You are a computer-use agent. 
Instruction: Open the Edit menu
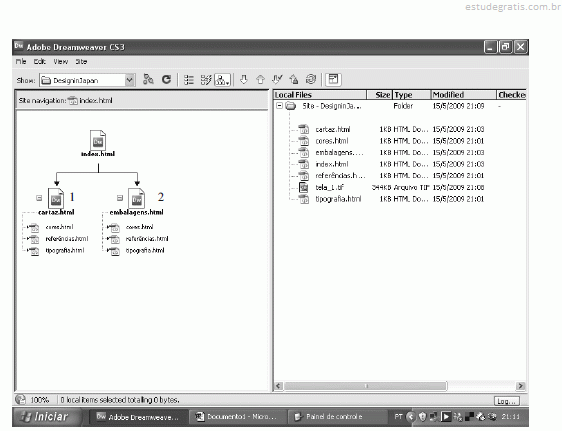coord(39,62)
